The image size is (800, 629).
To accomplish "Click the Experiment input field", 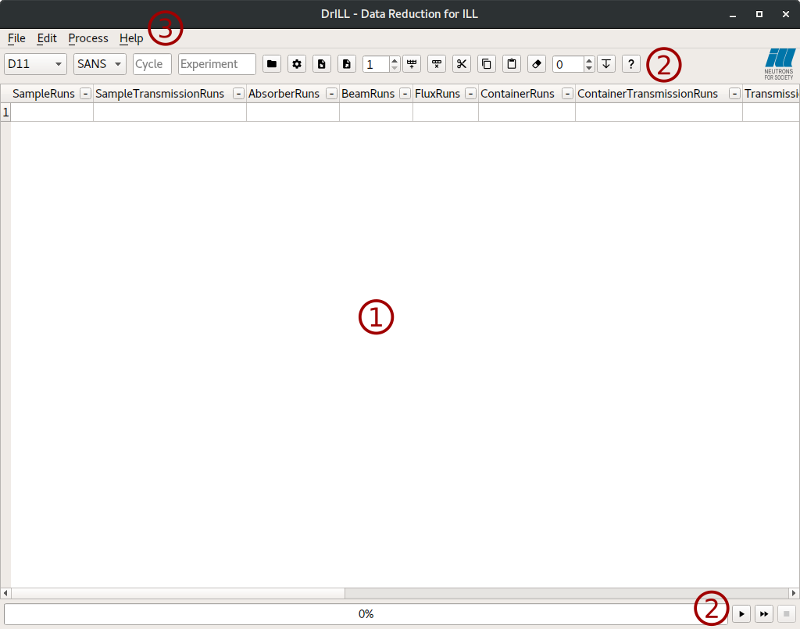I will coord(216,64).
